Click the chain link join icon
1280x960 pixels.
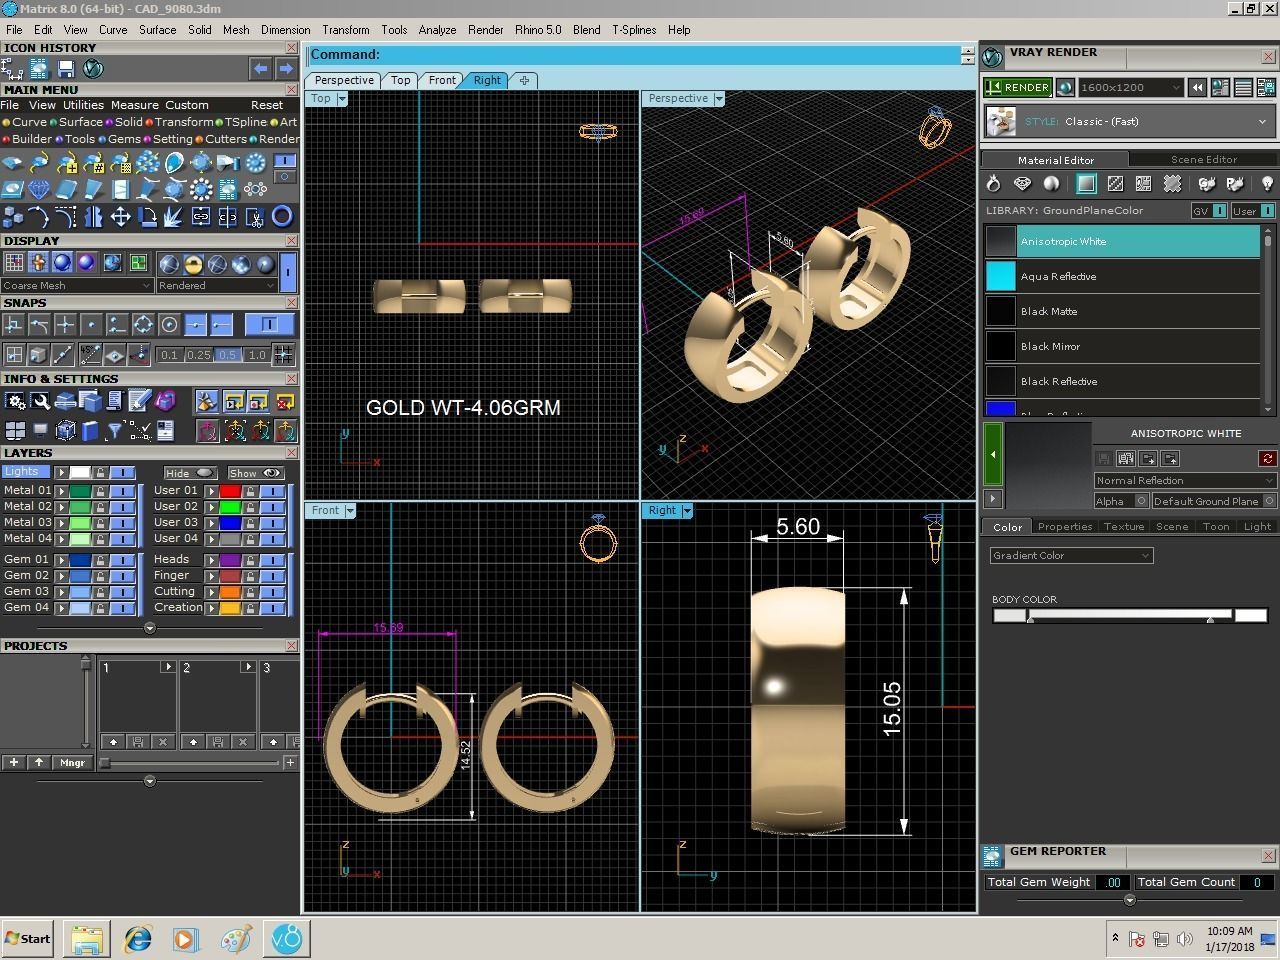pyautogui.click(x=201, y=216)
